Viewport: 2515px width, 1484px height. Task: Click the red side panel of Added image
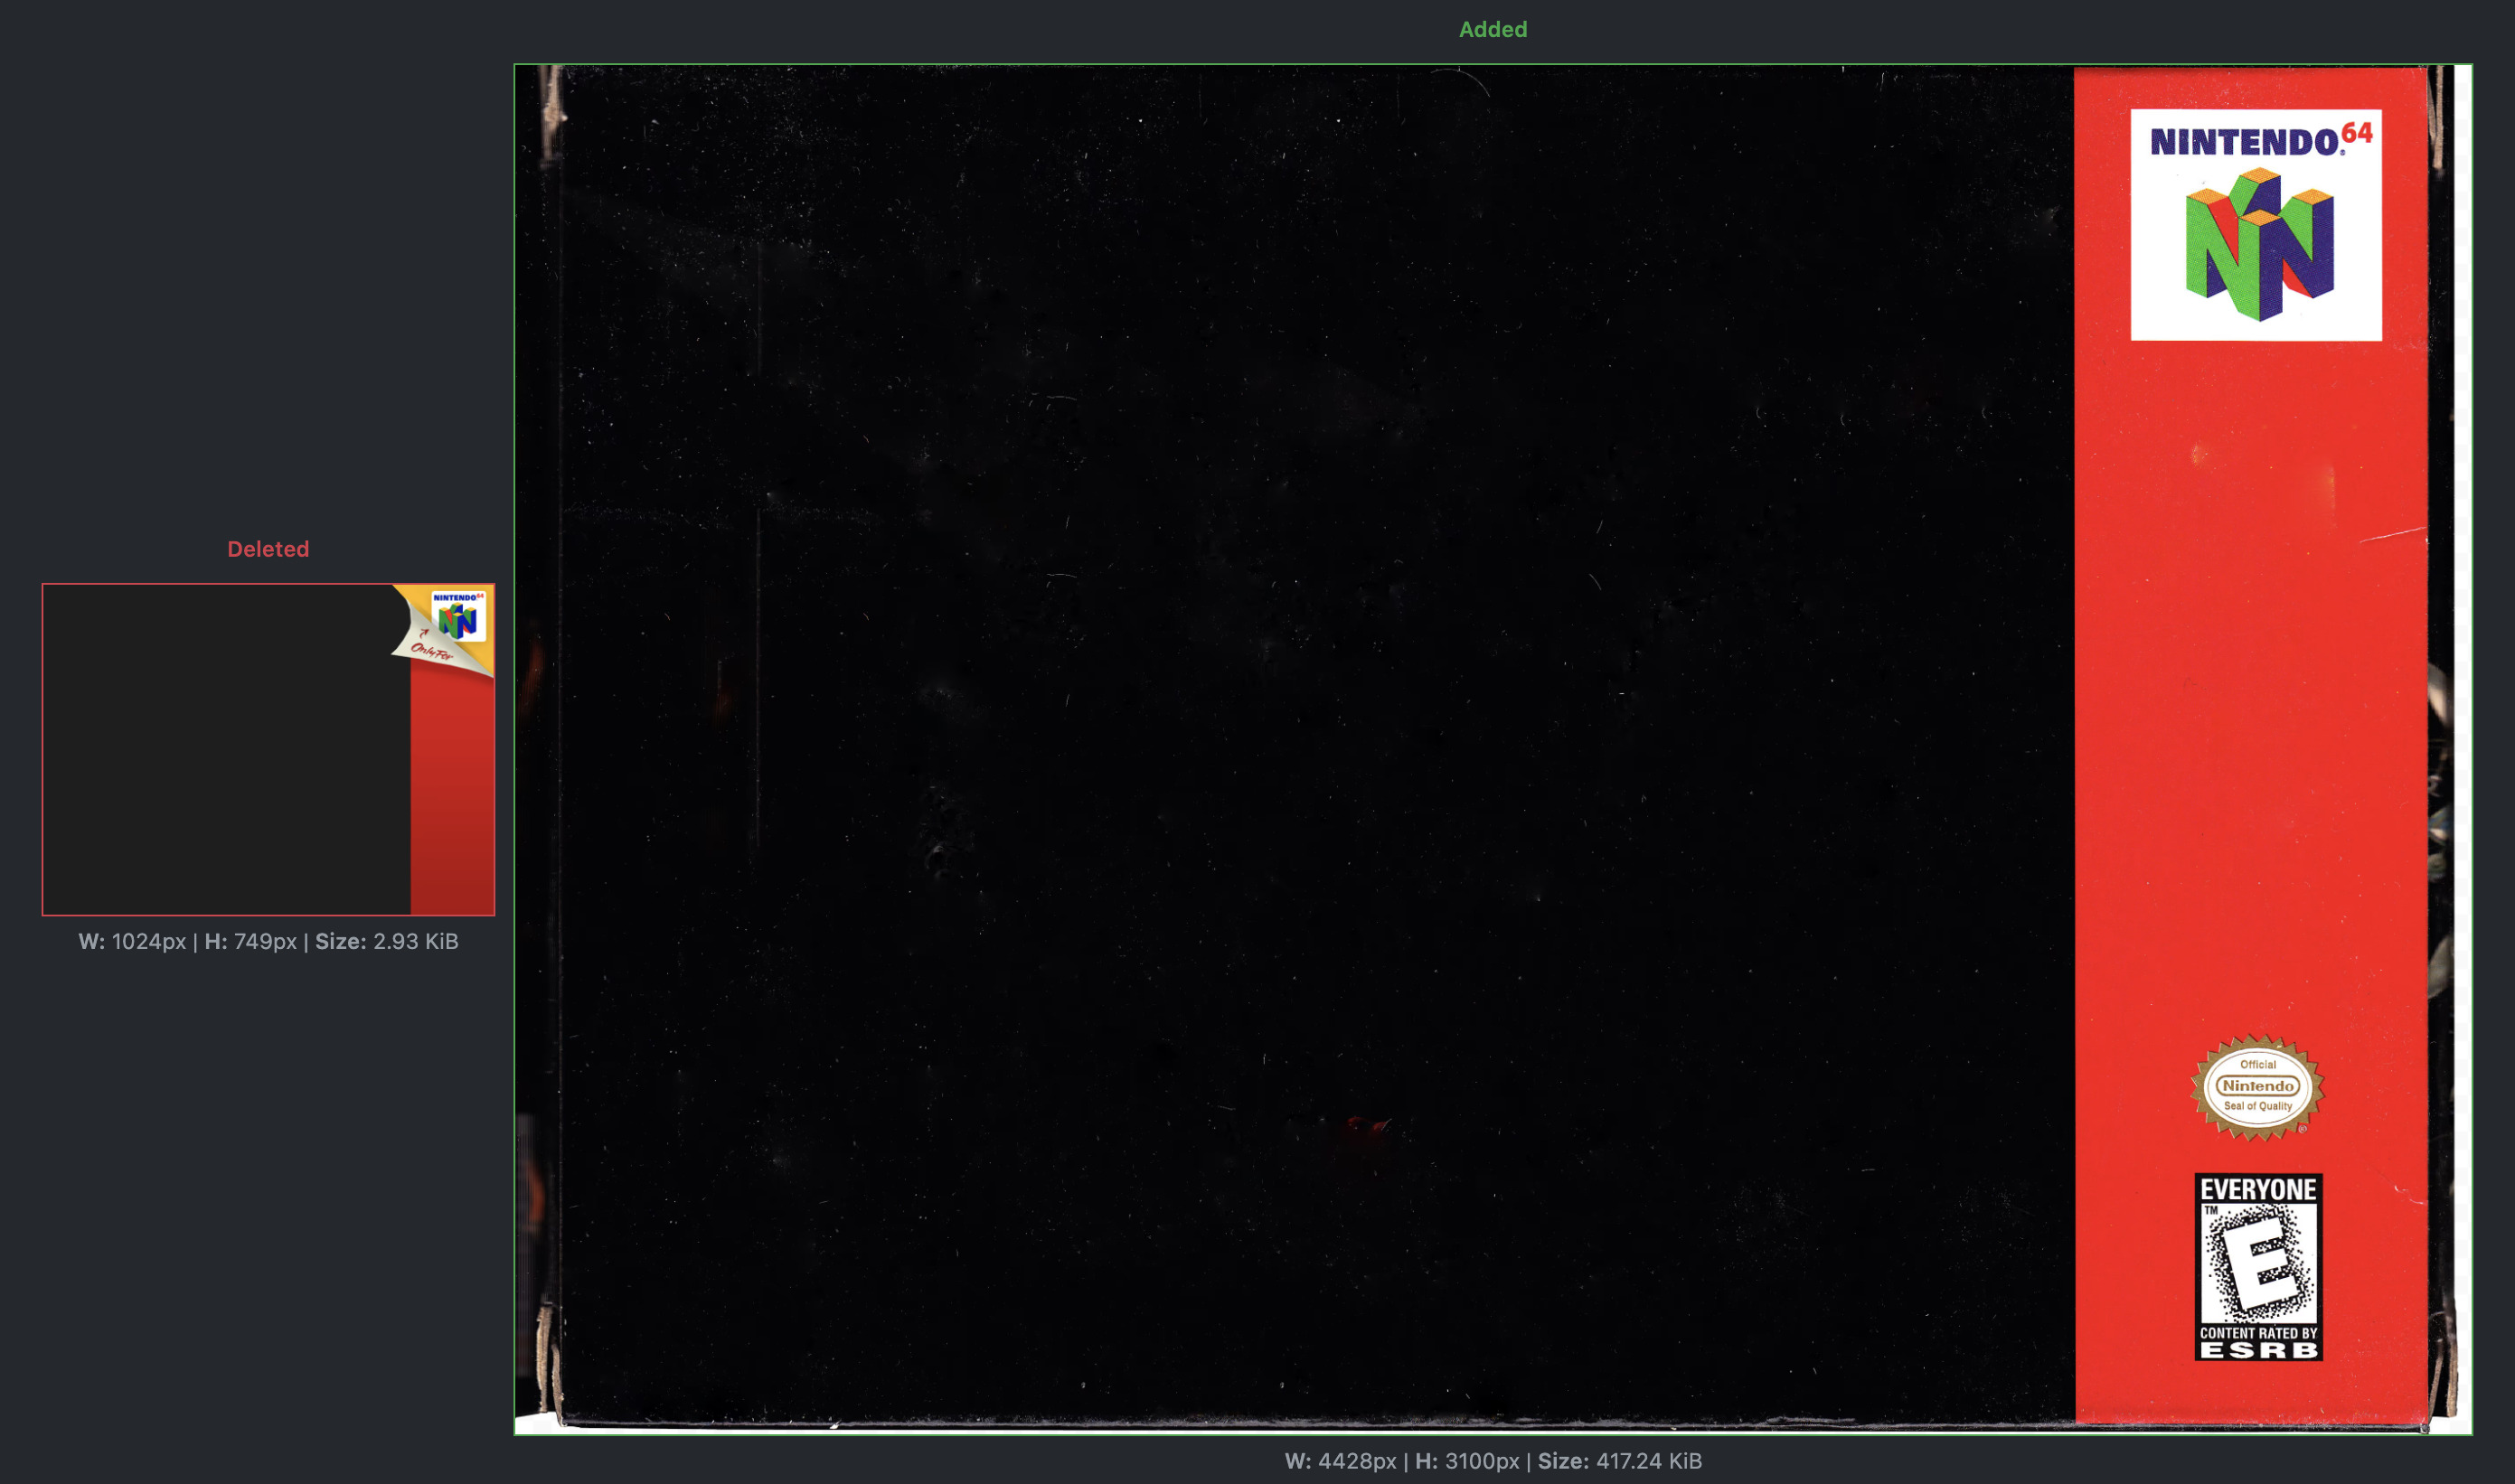(x=2250, y=700)
